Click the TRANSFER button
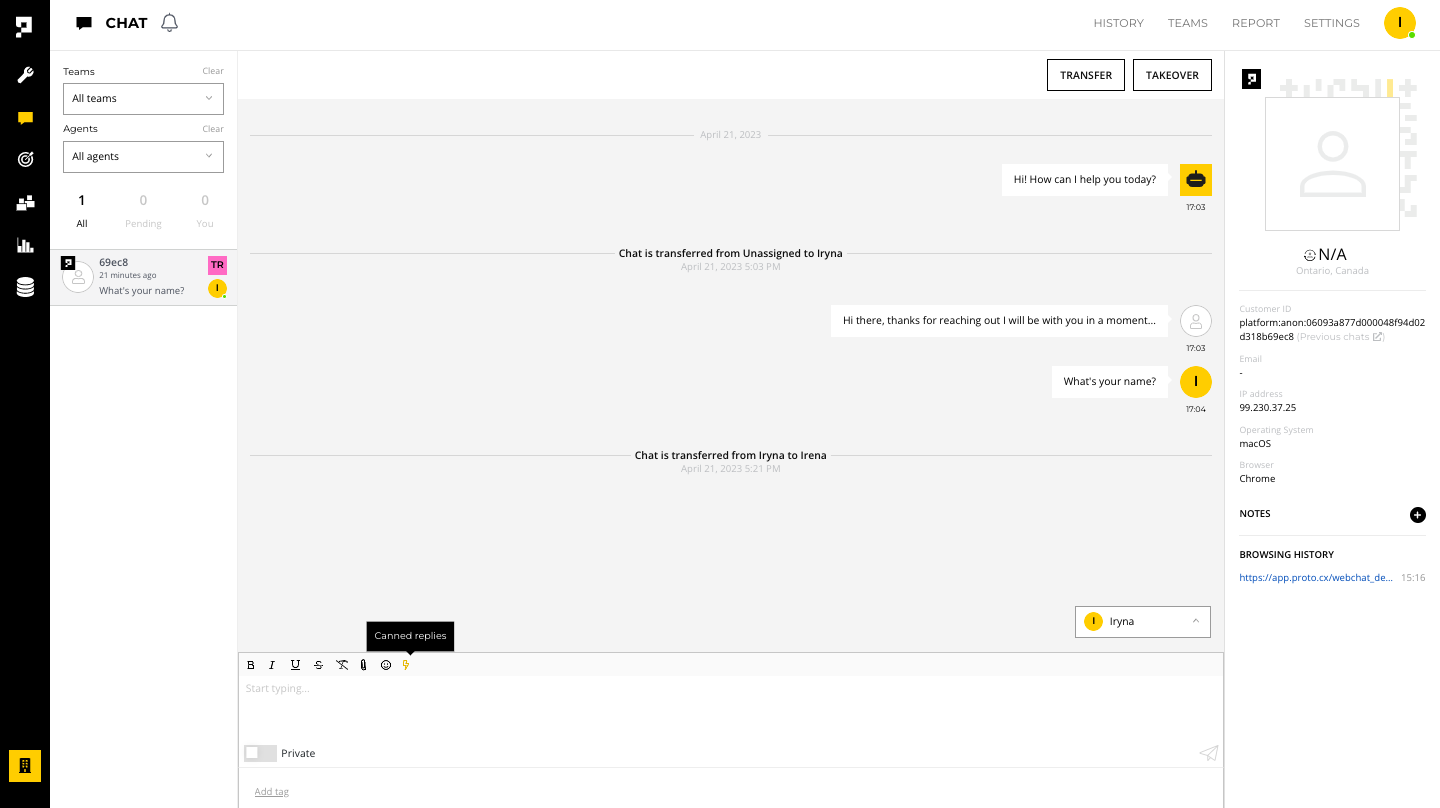1440x808 pixels. coord(1086,75)
